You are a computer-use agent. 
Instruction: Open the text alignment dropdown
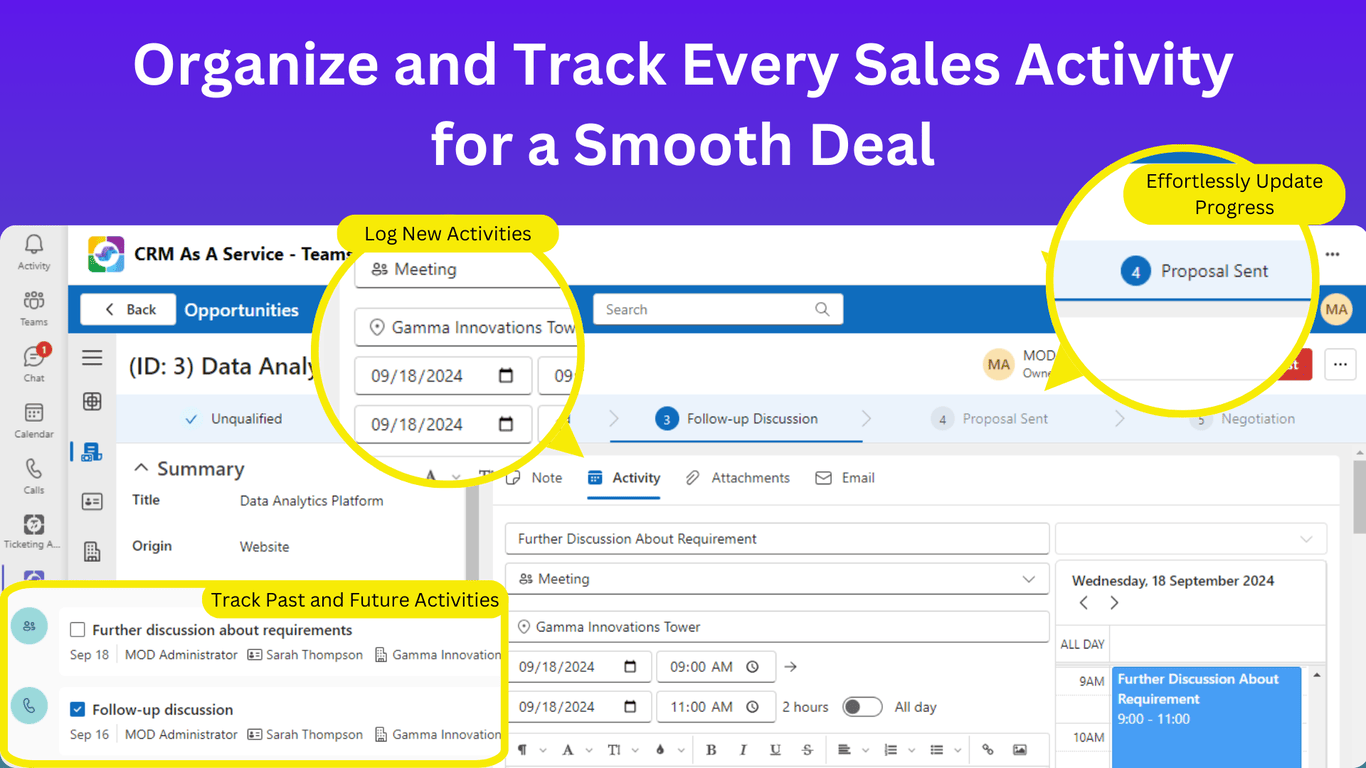tap(851, 750)
